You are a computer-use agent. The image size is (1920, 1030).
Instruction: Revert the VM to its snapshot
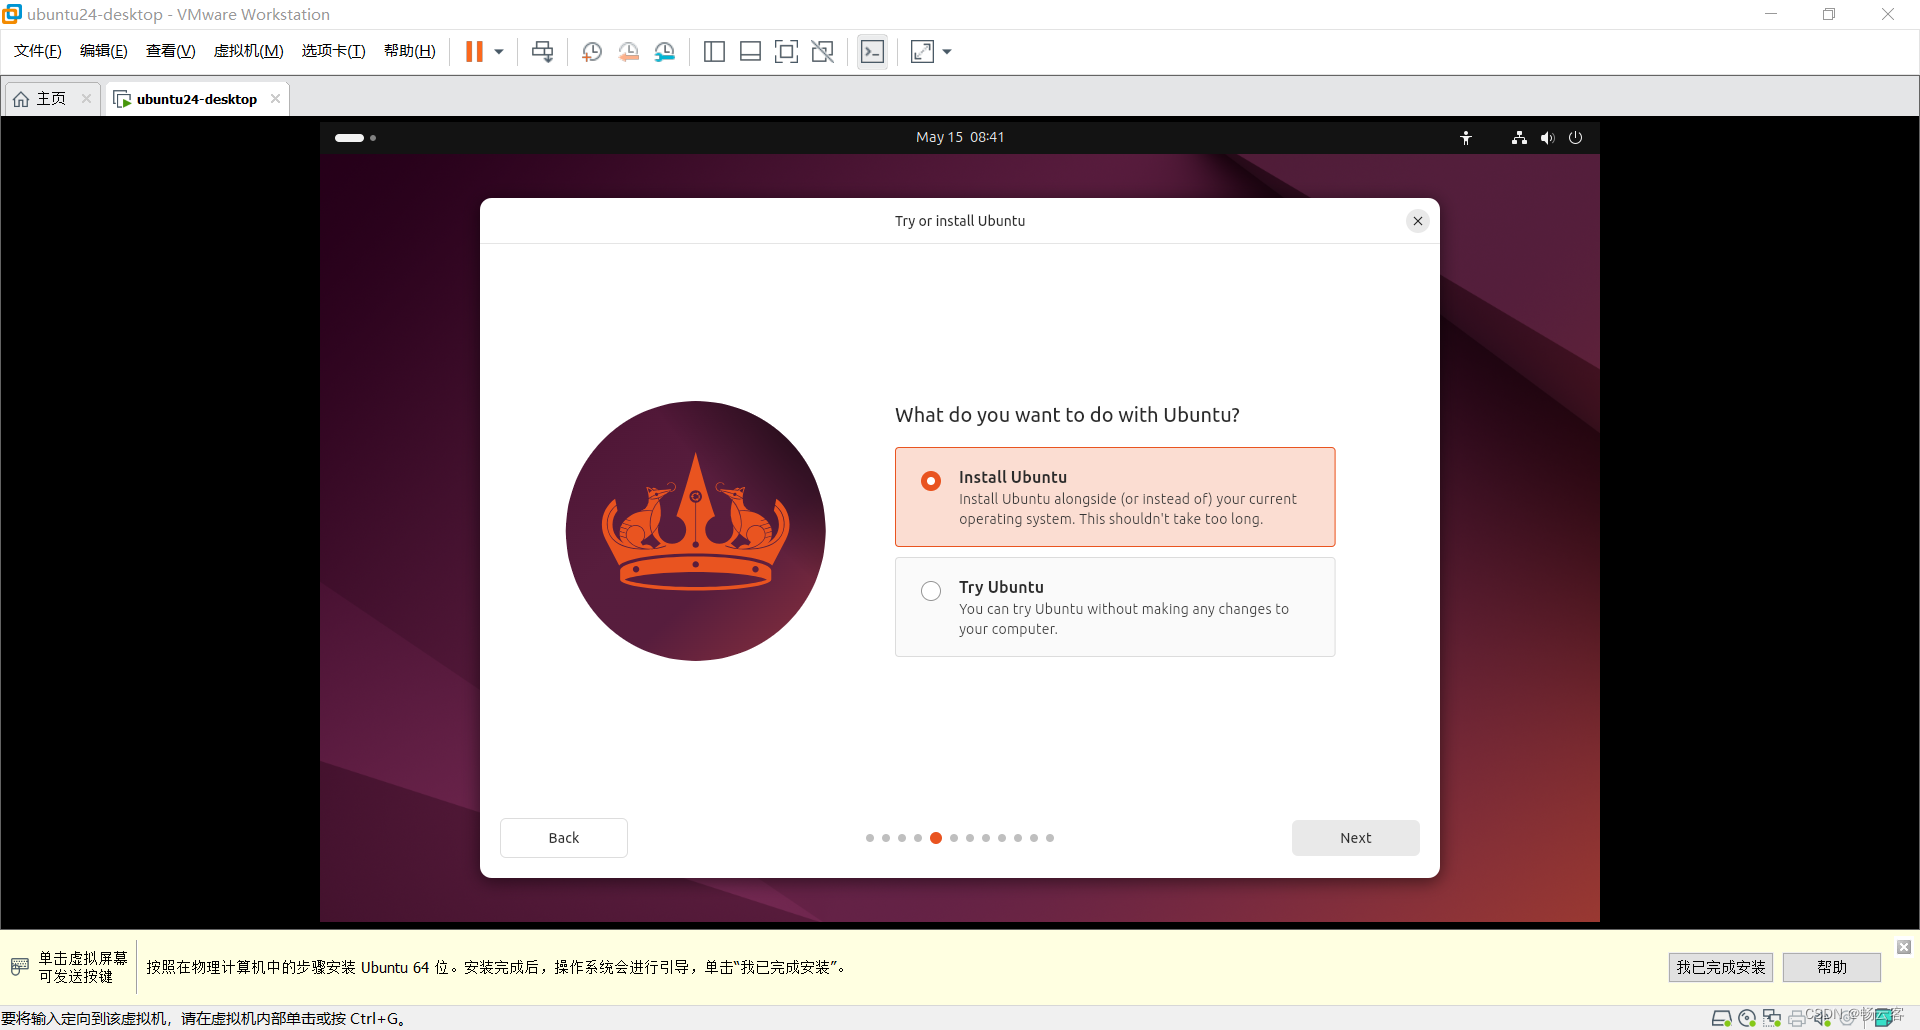(629, 51)
